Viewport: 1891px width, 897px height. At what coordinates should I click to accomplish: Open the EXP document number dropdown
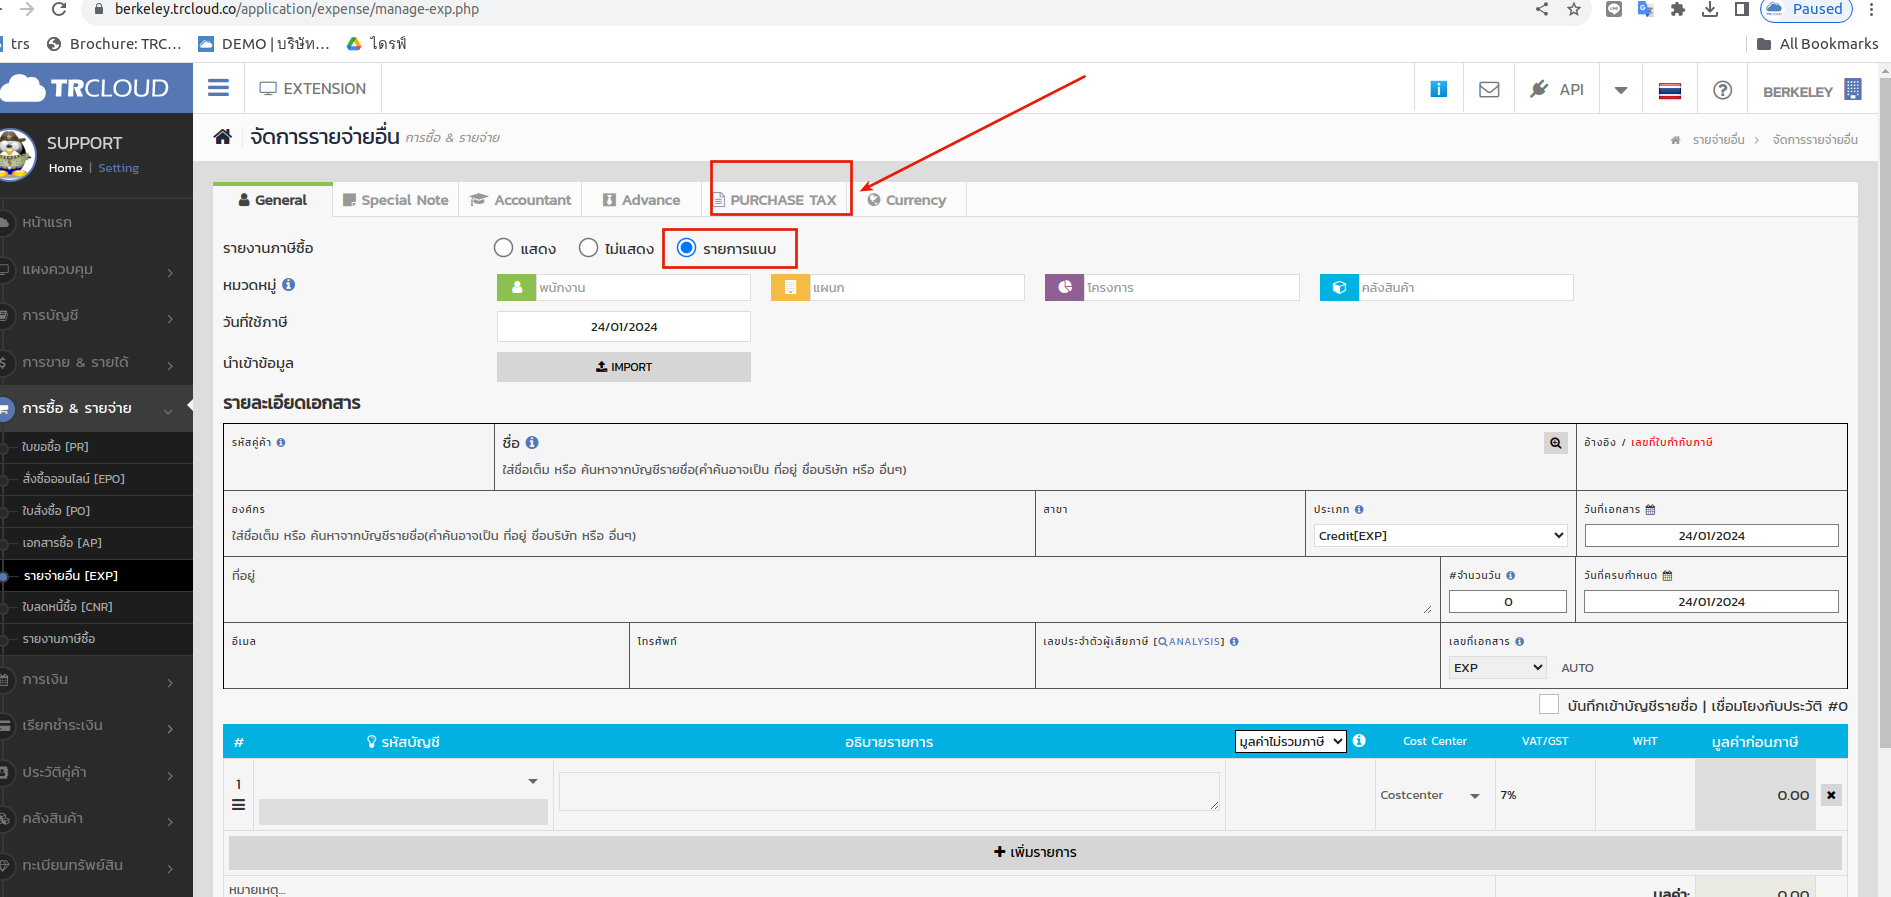(1498, 667)
